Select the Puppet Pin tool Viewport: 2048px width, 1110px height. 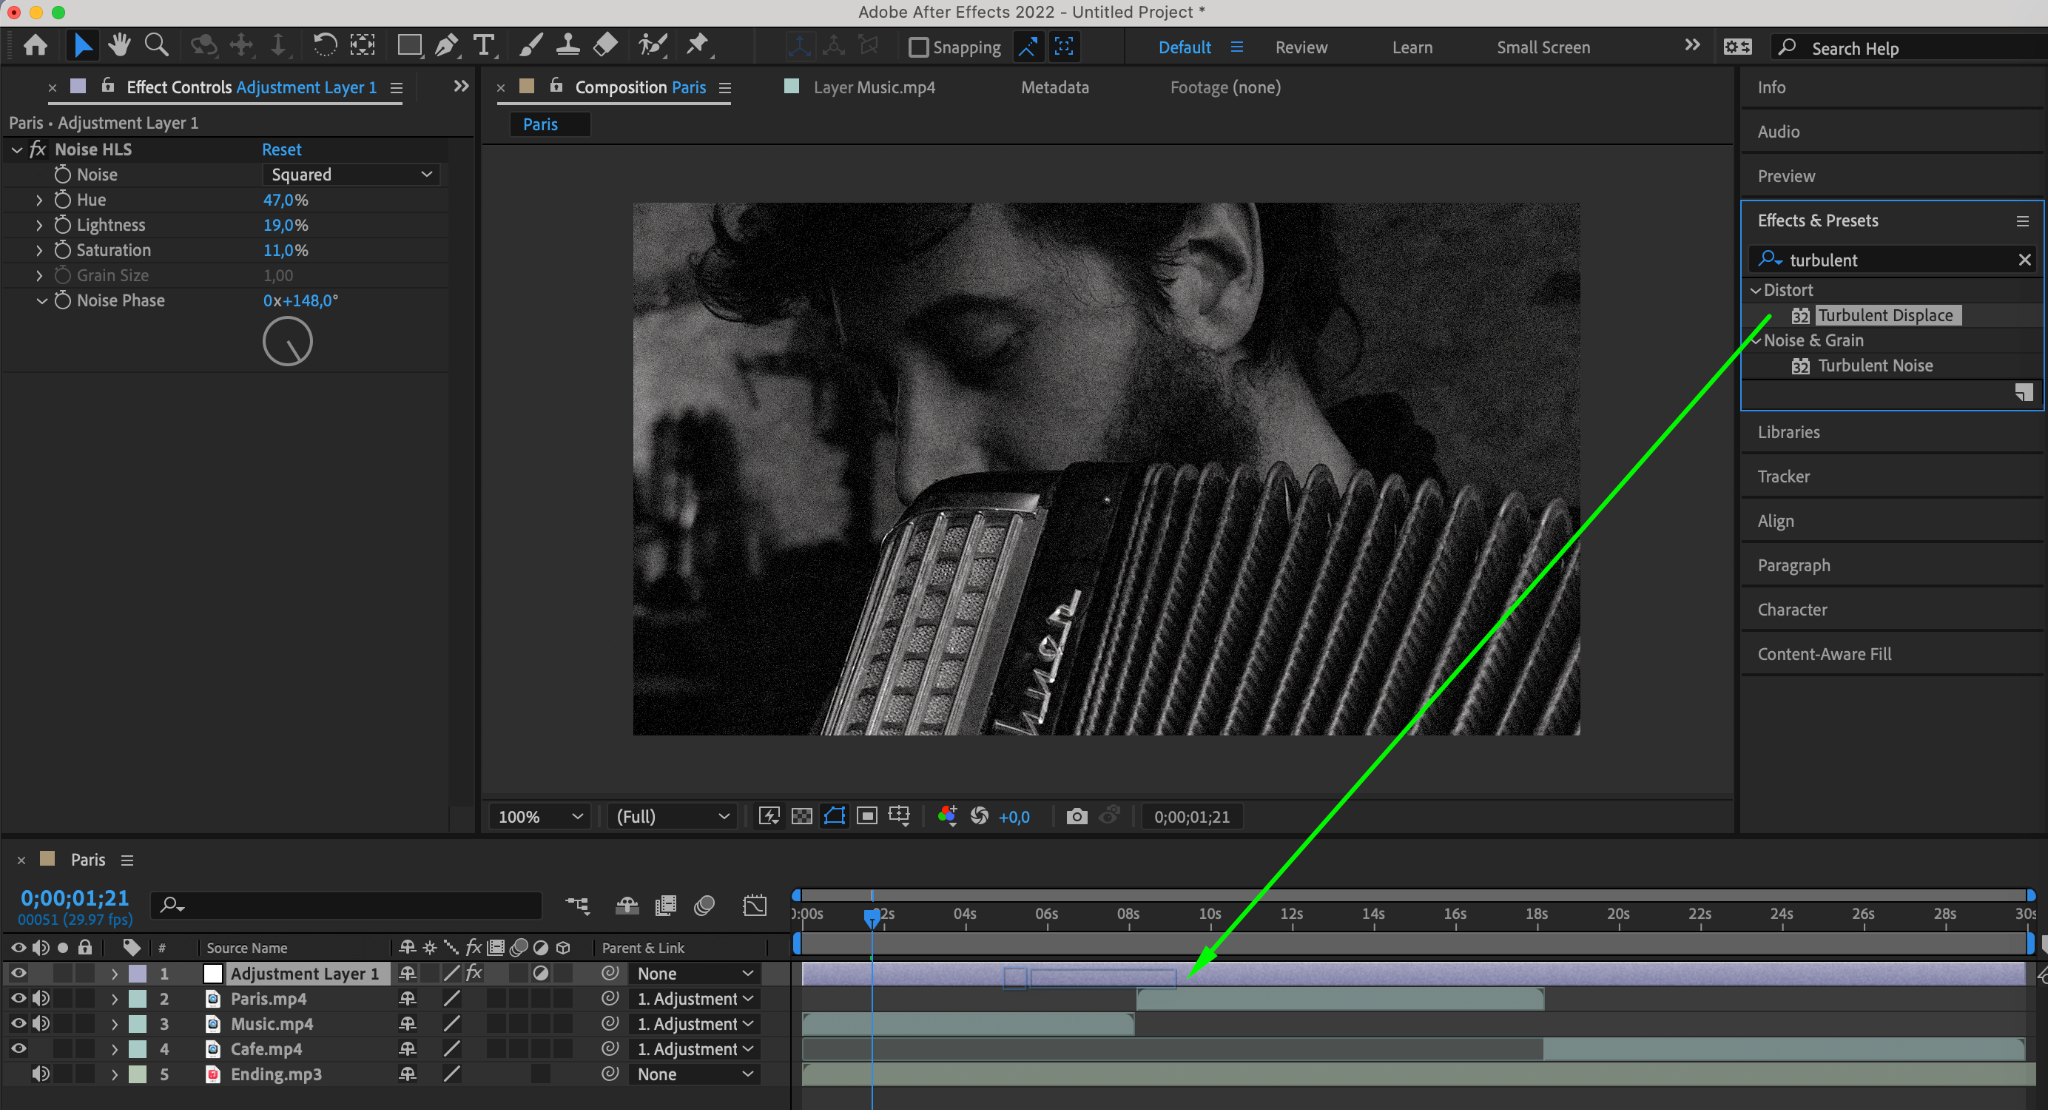coord(697,45)
